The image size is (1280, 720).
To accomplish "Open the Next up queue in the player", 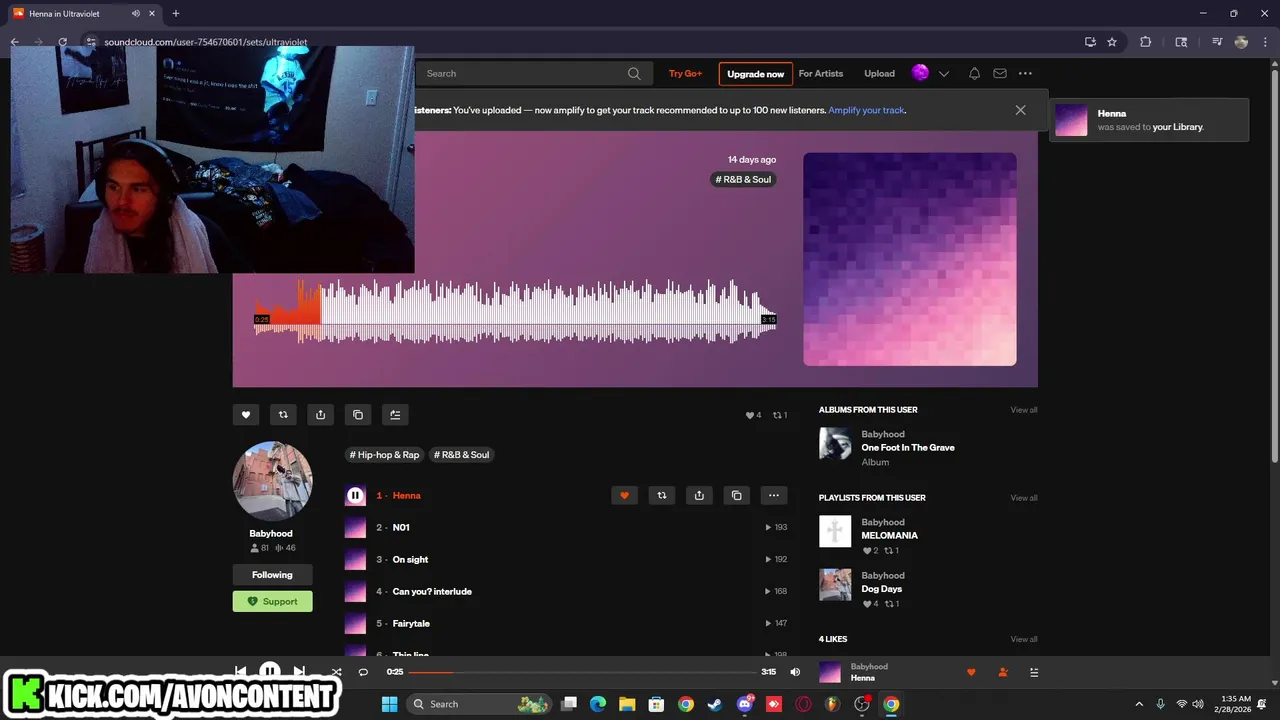I will (1034, 672).
